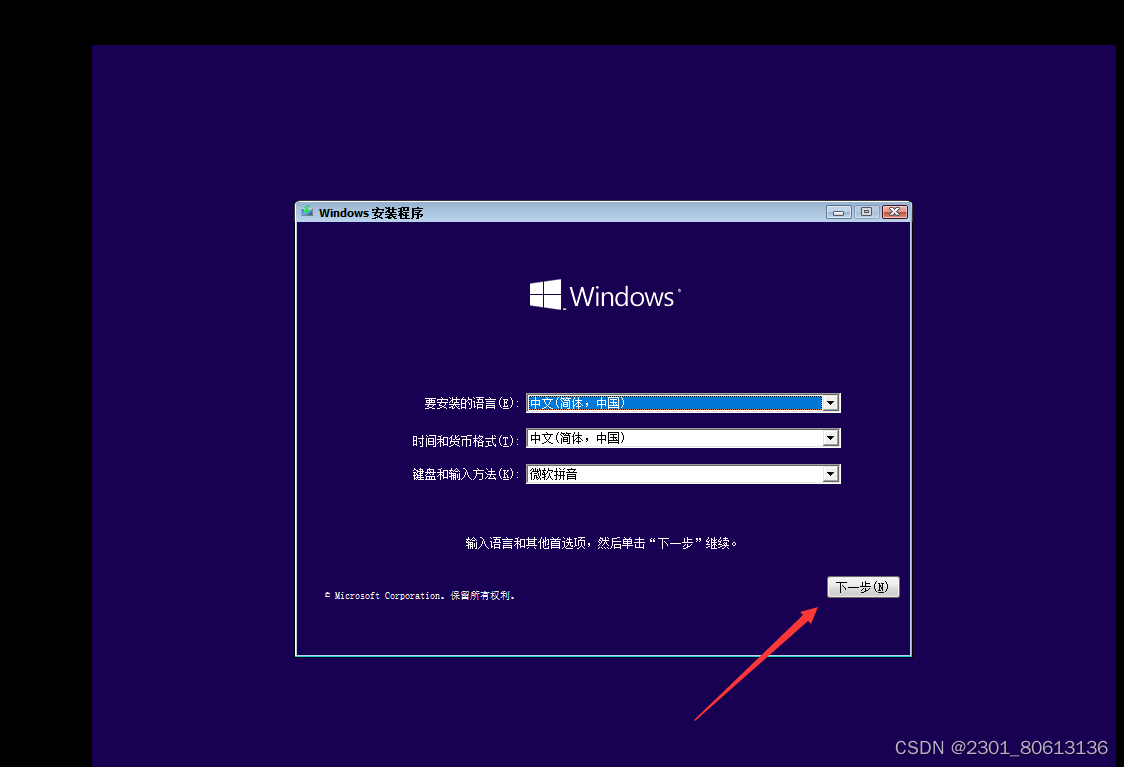Click the 输入语言和其他首选项 instruction text
This screenshot has width=1124, height=767.
(601, 543)
